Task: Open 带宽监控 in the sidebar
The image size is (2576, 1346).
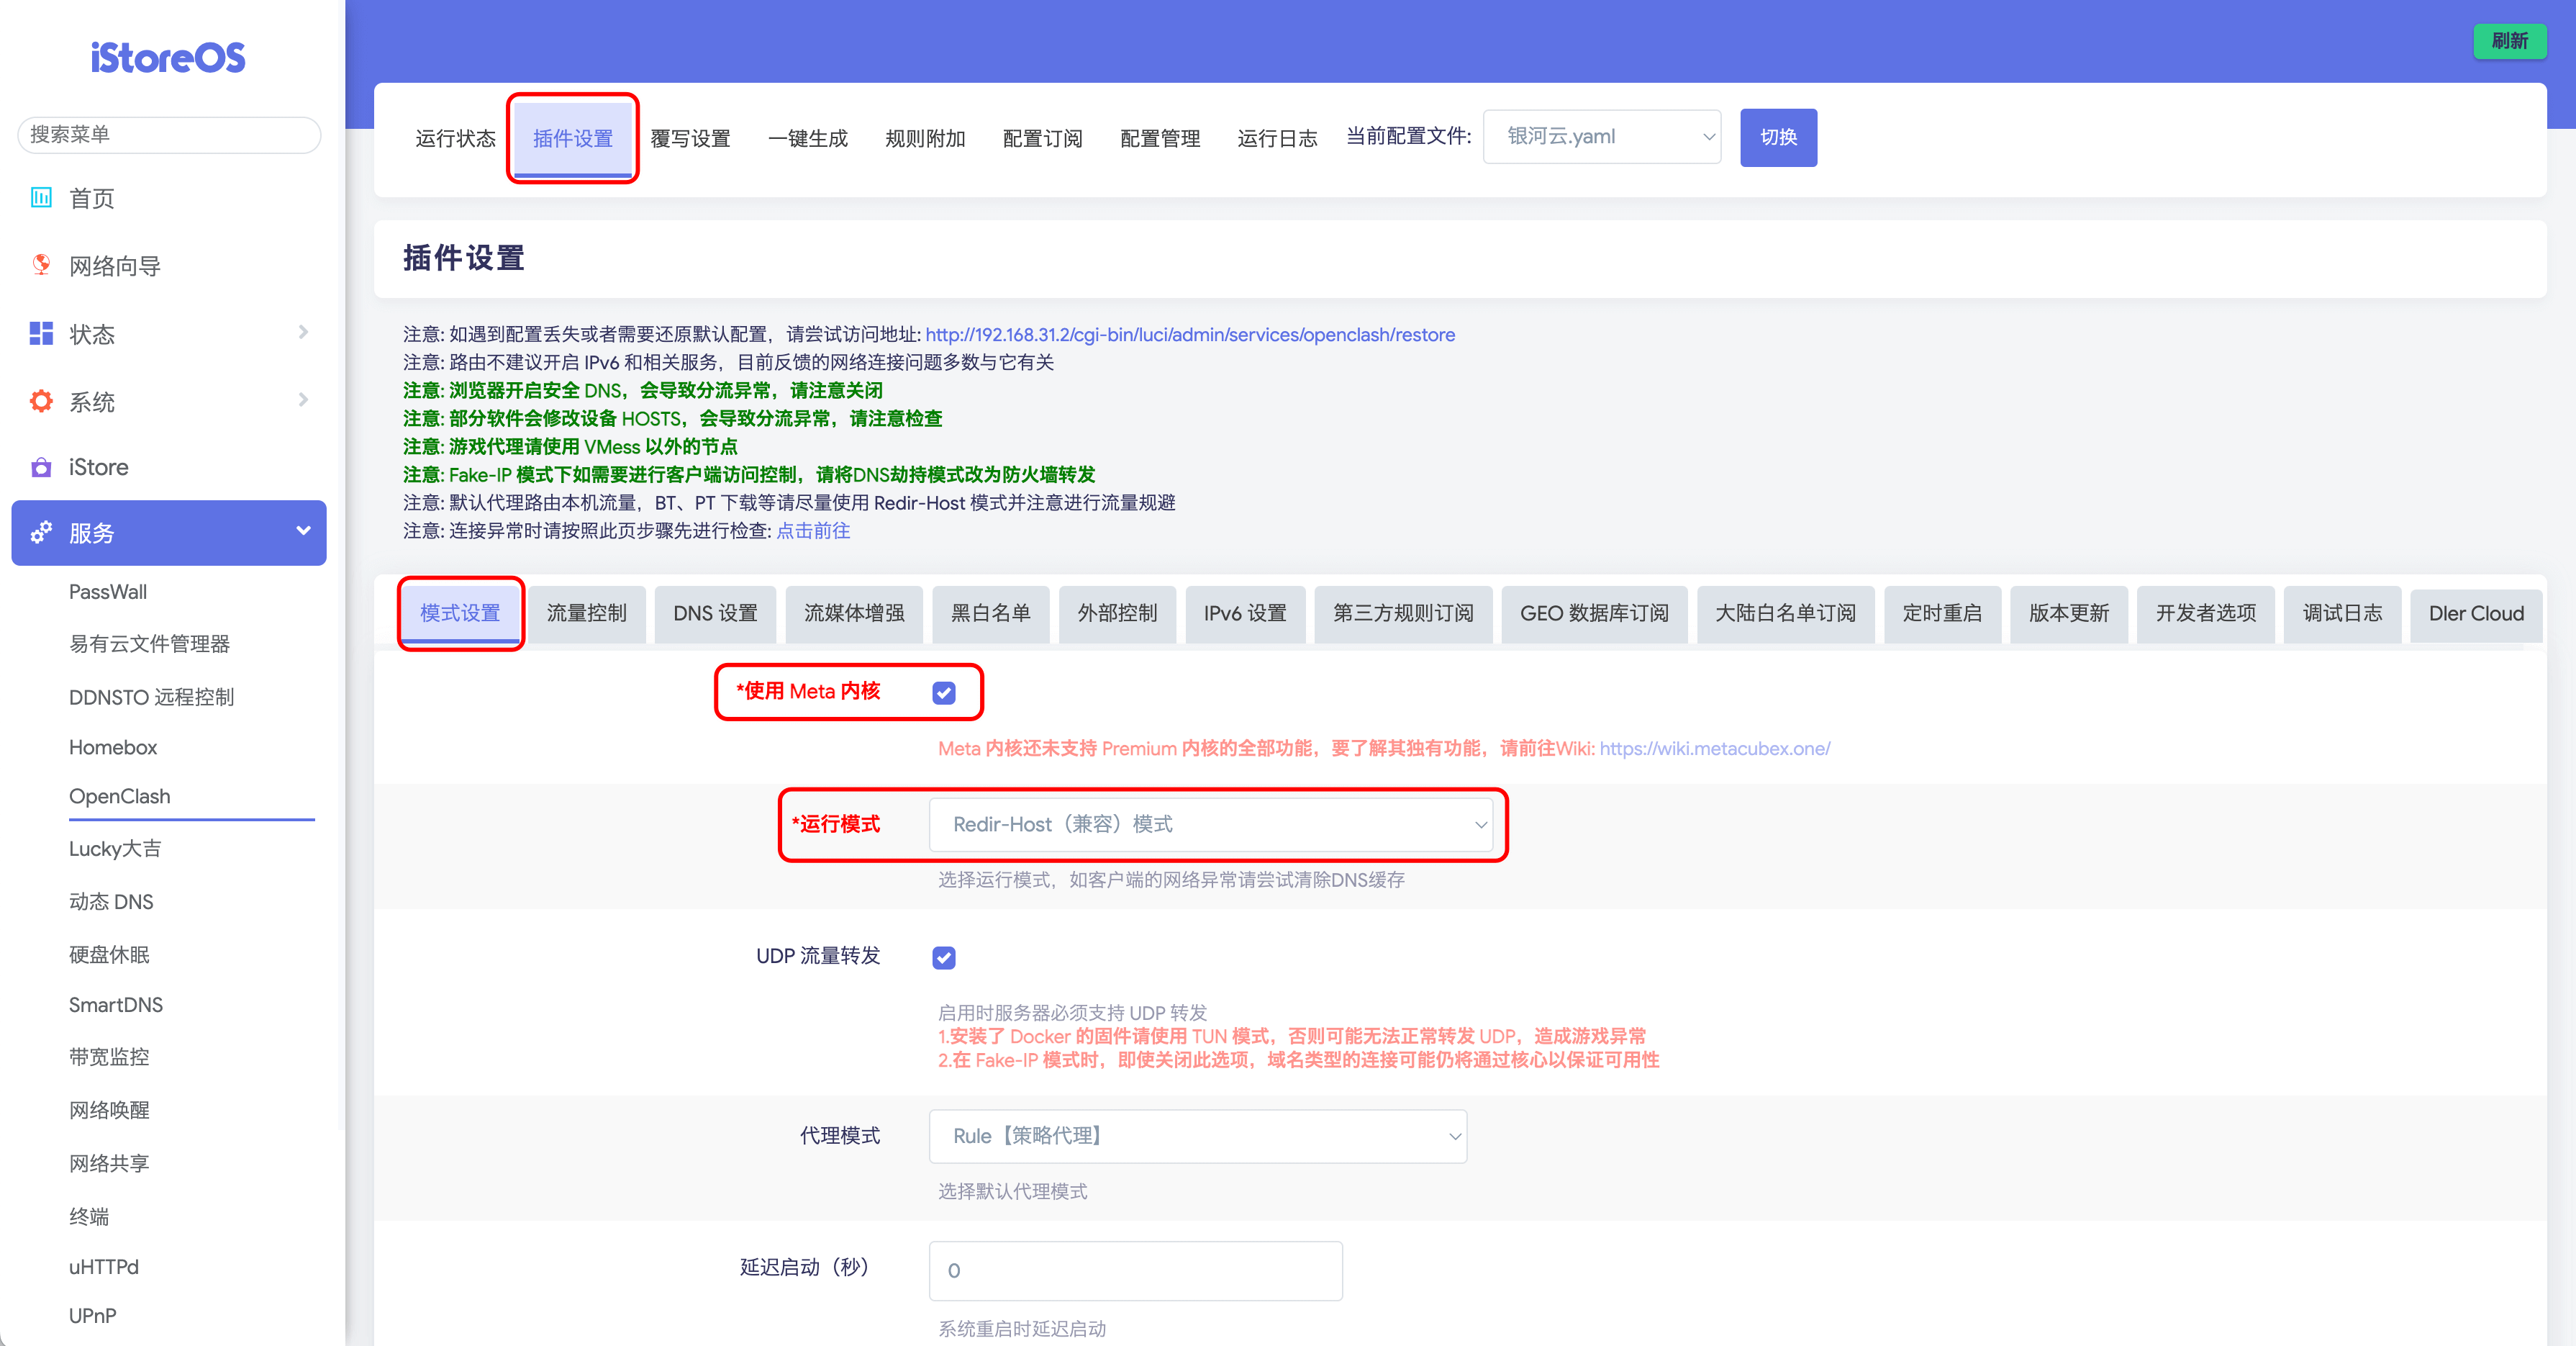Action: [x=109, y=1057]
